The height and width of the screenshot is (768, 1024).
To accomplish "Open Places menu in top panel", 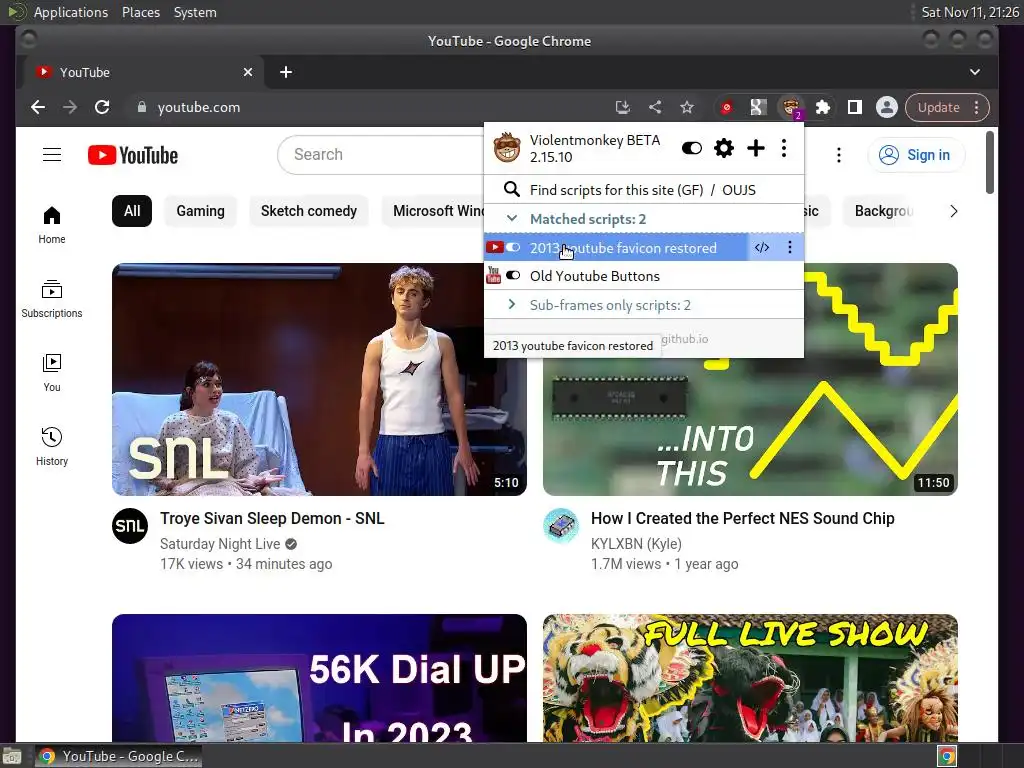I will coord(141,12).
